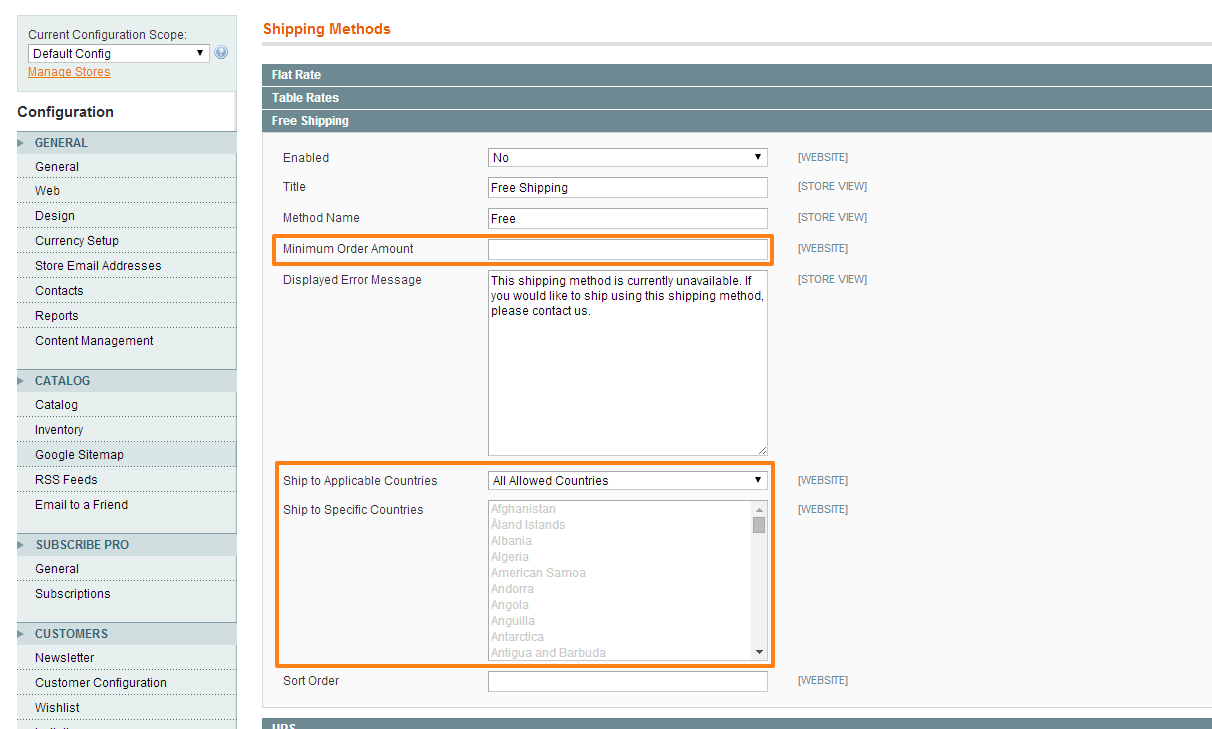Select Afghanistan in countries list

coord(523,509)
